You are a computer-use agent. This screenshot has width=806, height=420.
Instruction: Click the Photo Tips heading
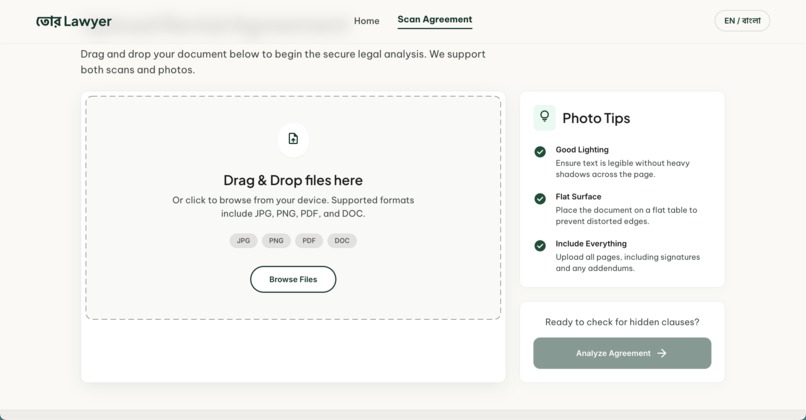tap(596, 118)
